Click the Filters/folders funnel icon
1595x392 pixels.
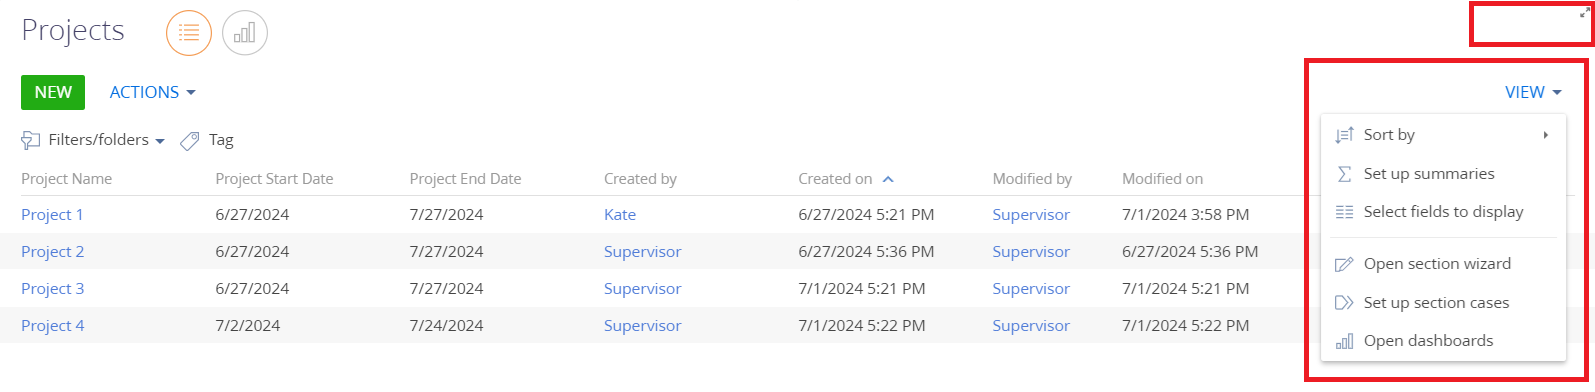[x=31, y=140]
